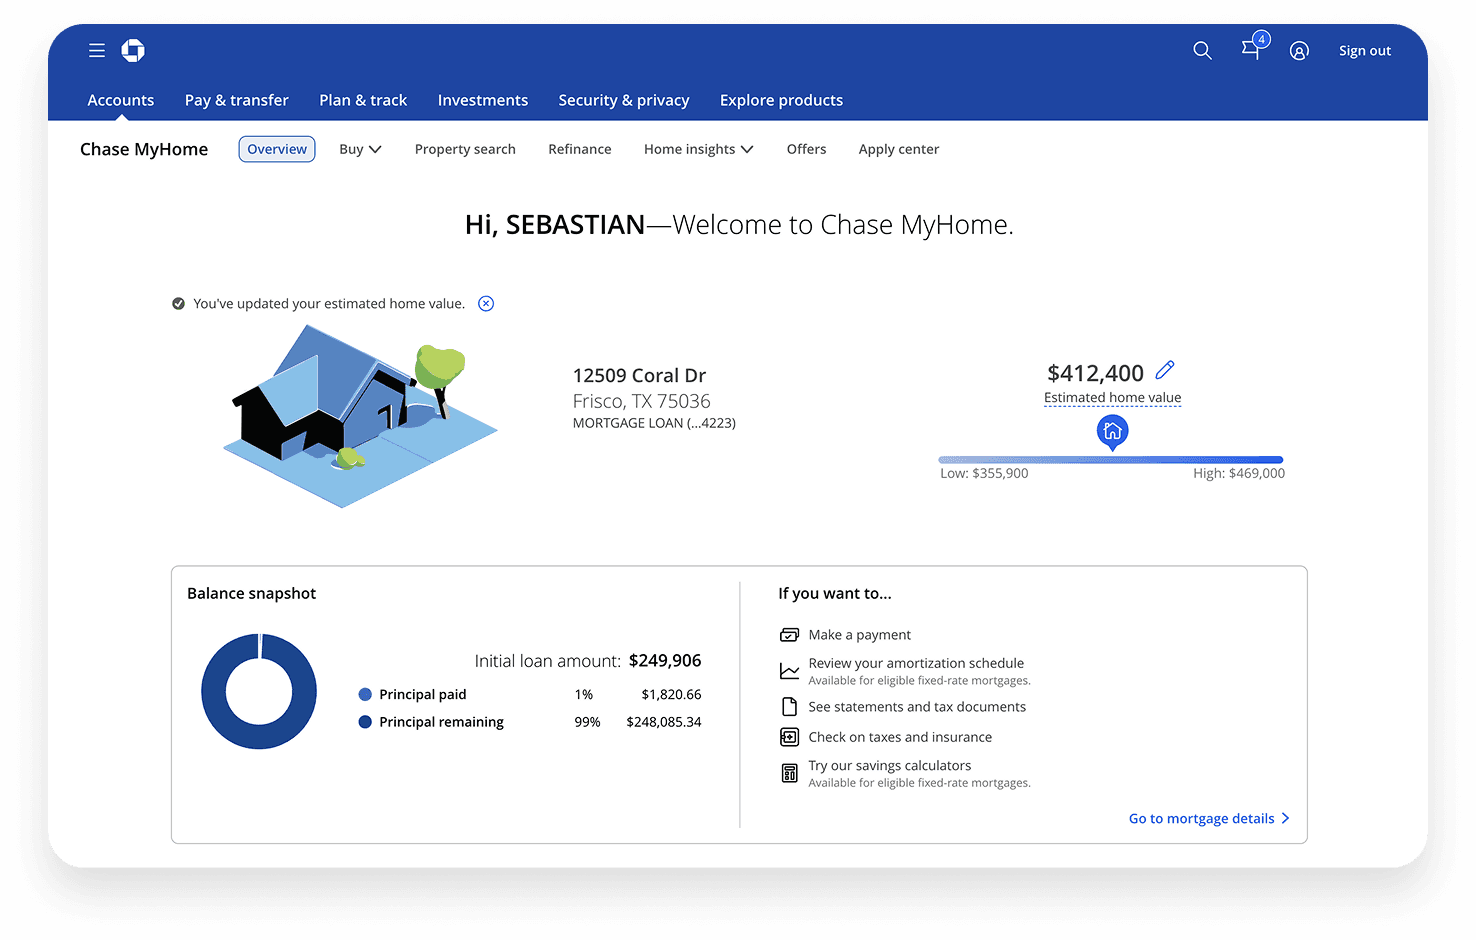
Task: Click the amortization schedule chart icon
Action: click(789, 671)
